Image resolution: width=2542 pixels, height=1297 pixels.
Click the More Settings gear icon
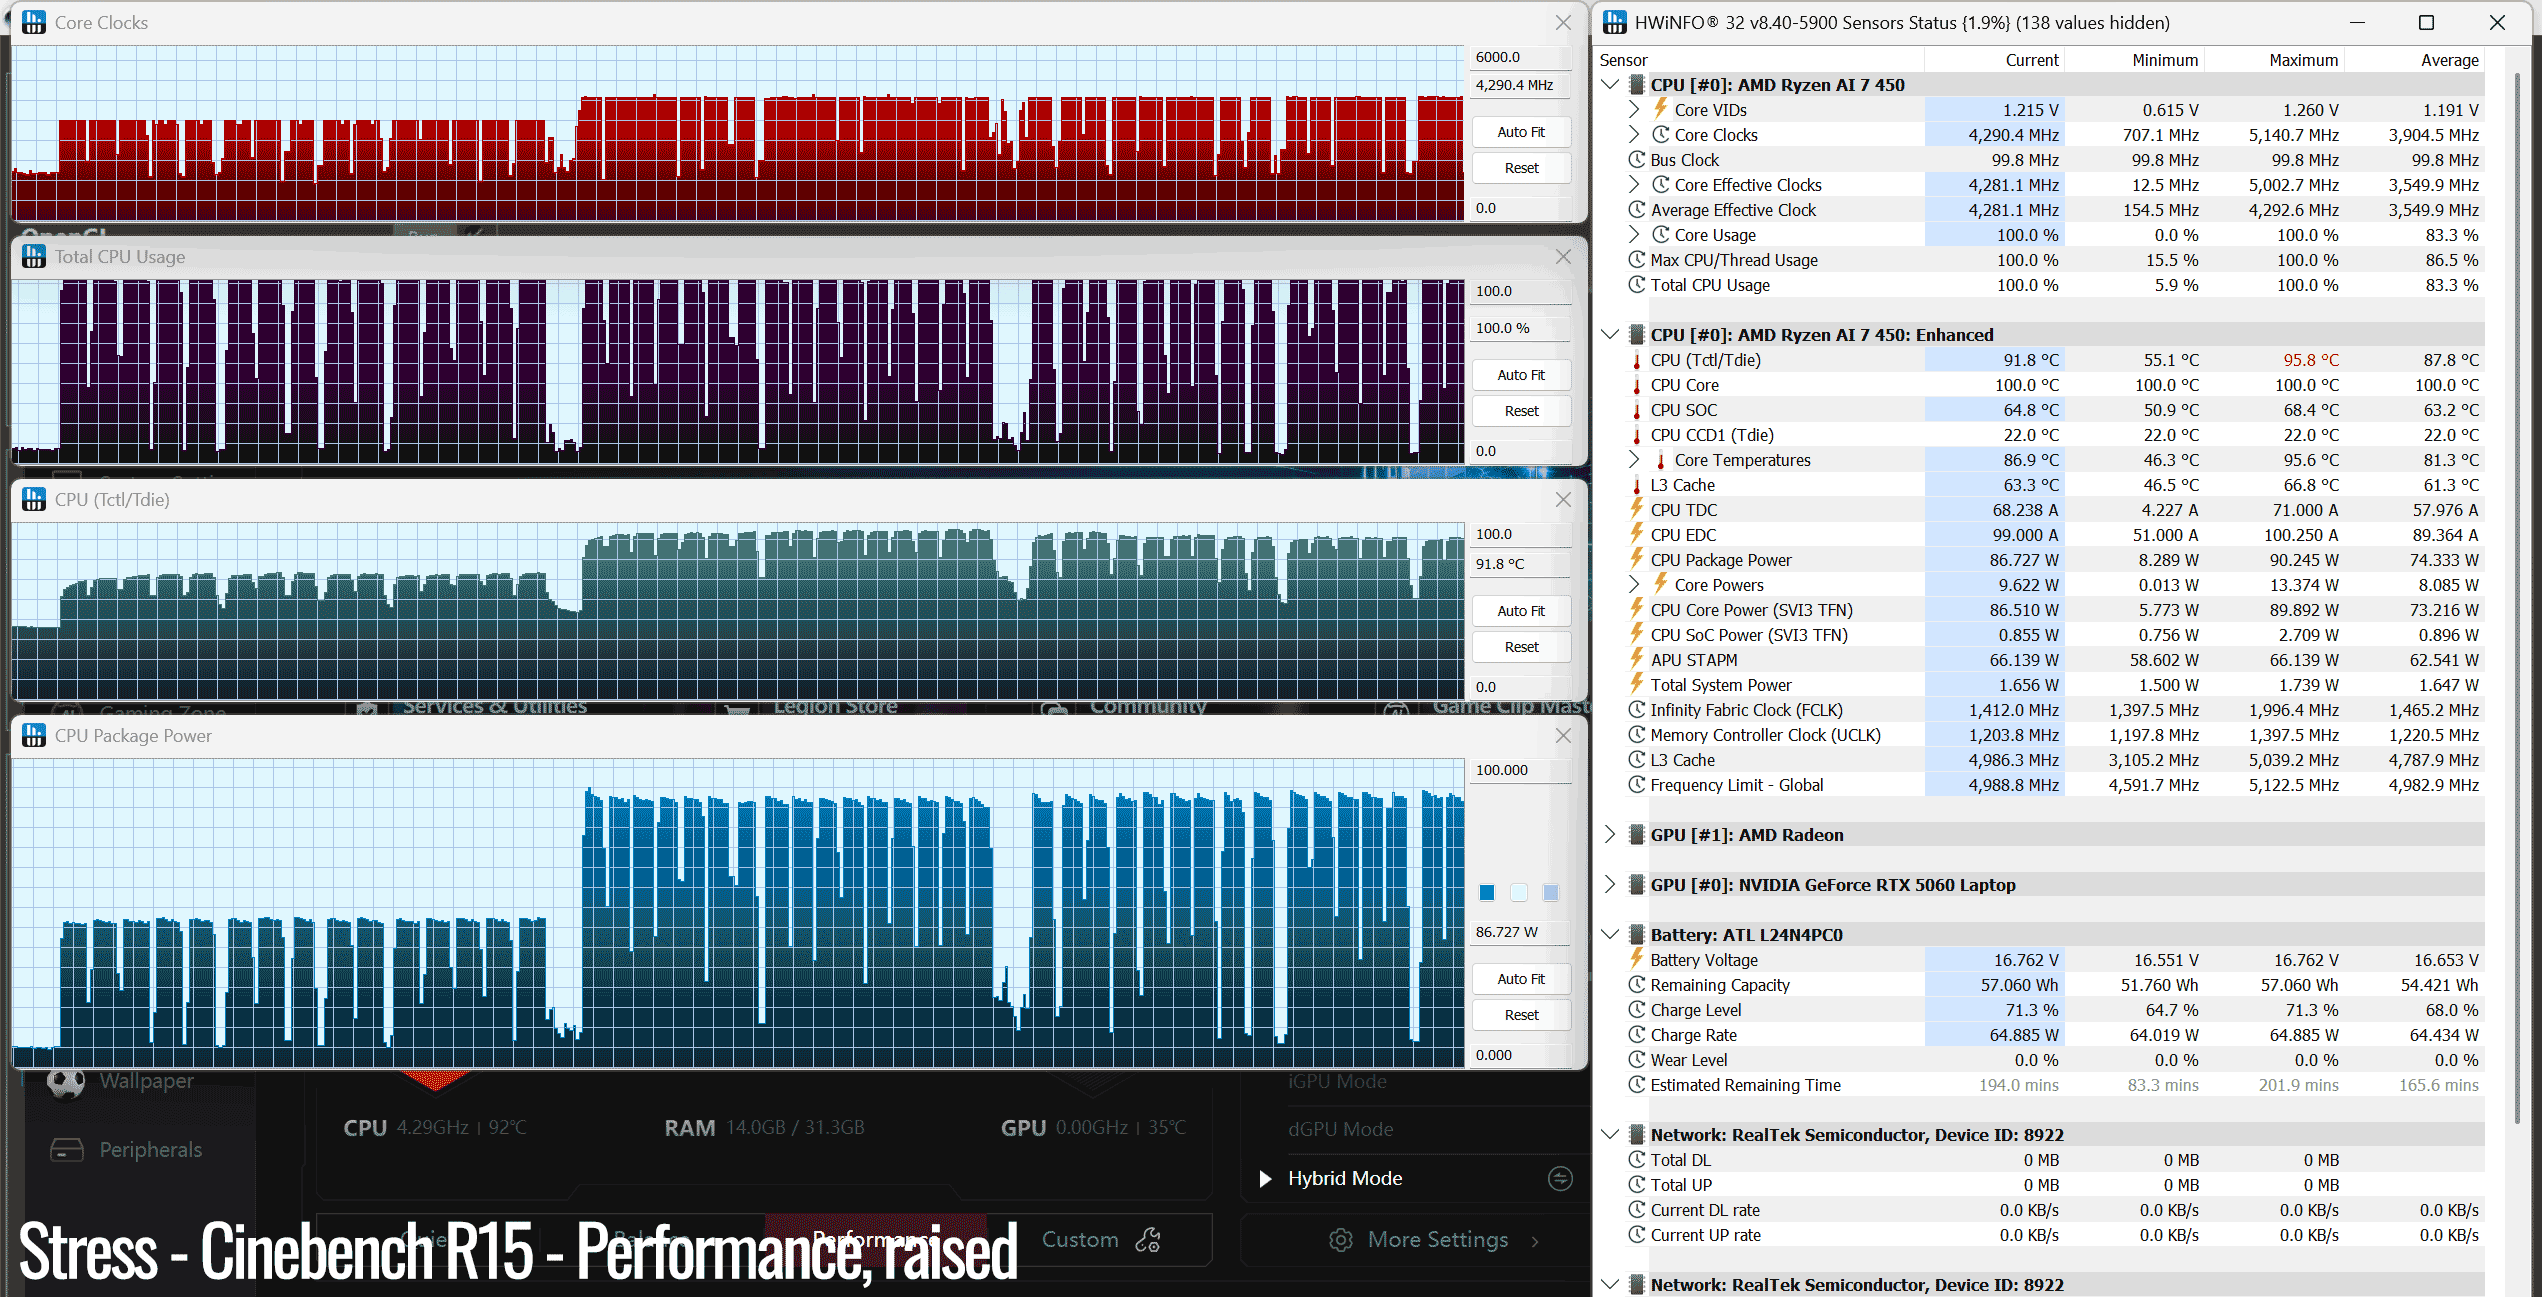point(1341,1240)
